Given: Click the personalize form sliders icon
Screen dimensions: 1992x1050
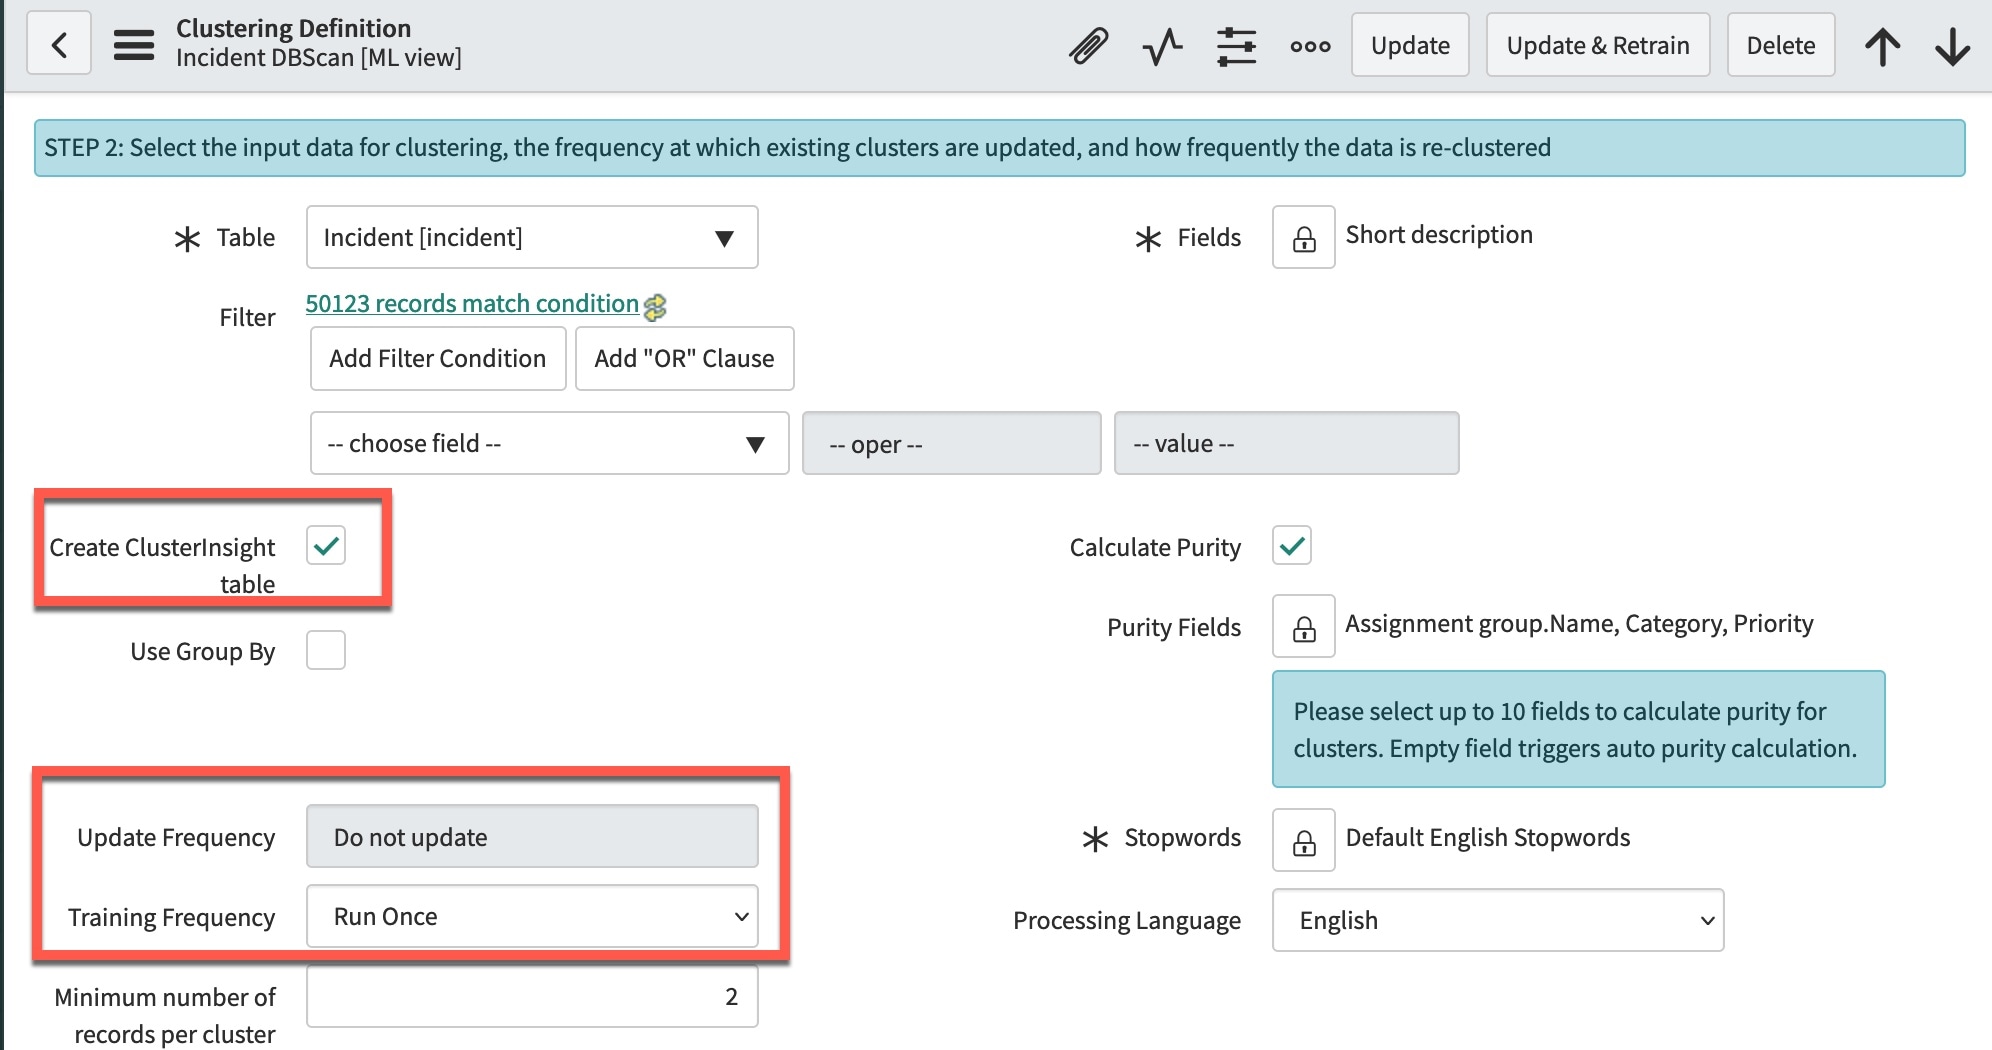Looking at the screenshot, I should [x=1236, y=44].
